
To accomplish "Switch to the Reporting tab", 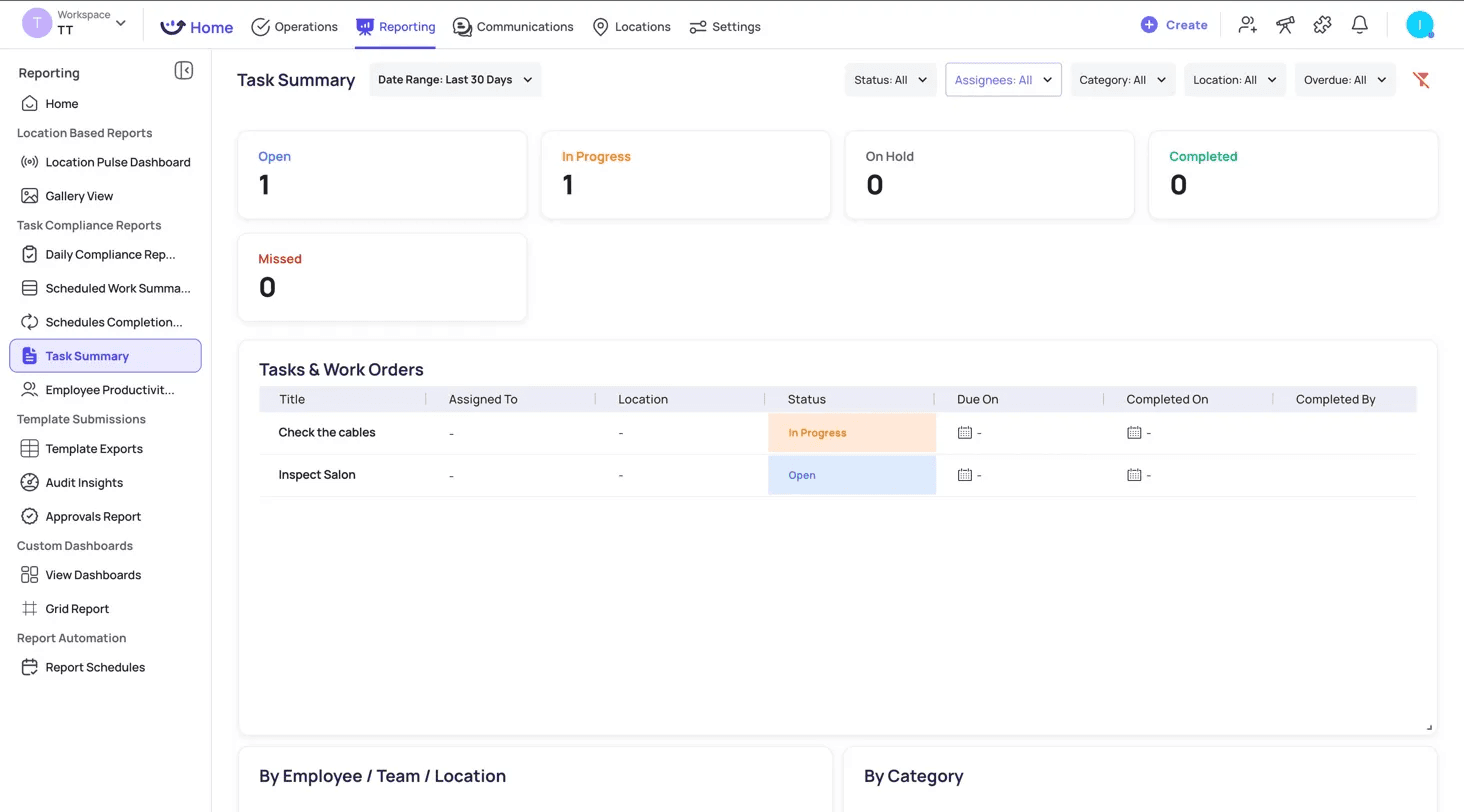I will 396,27.
